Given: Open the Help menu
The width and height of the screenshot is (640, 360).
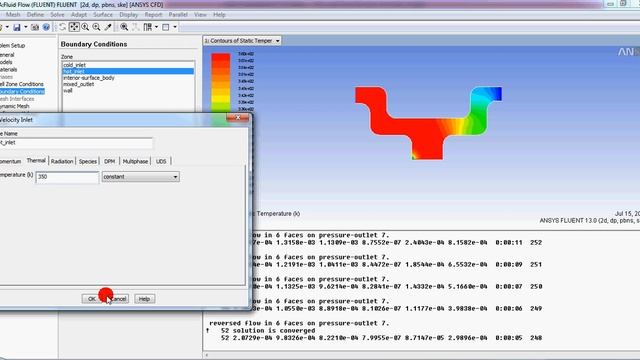Looking at the screenshot, I should 219,15.
